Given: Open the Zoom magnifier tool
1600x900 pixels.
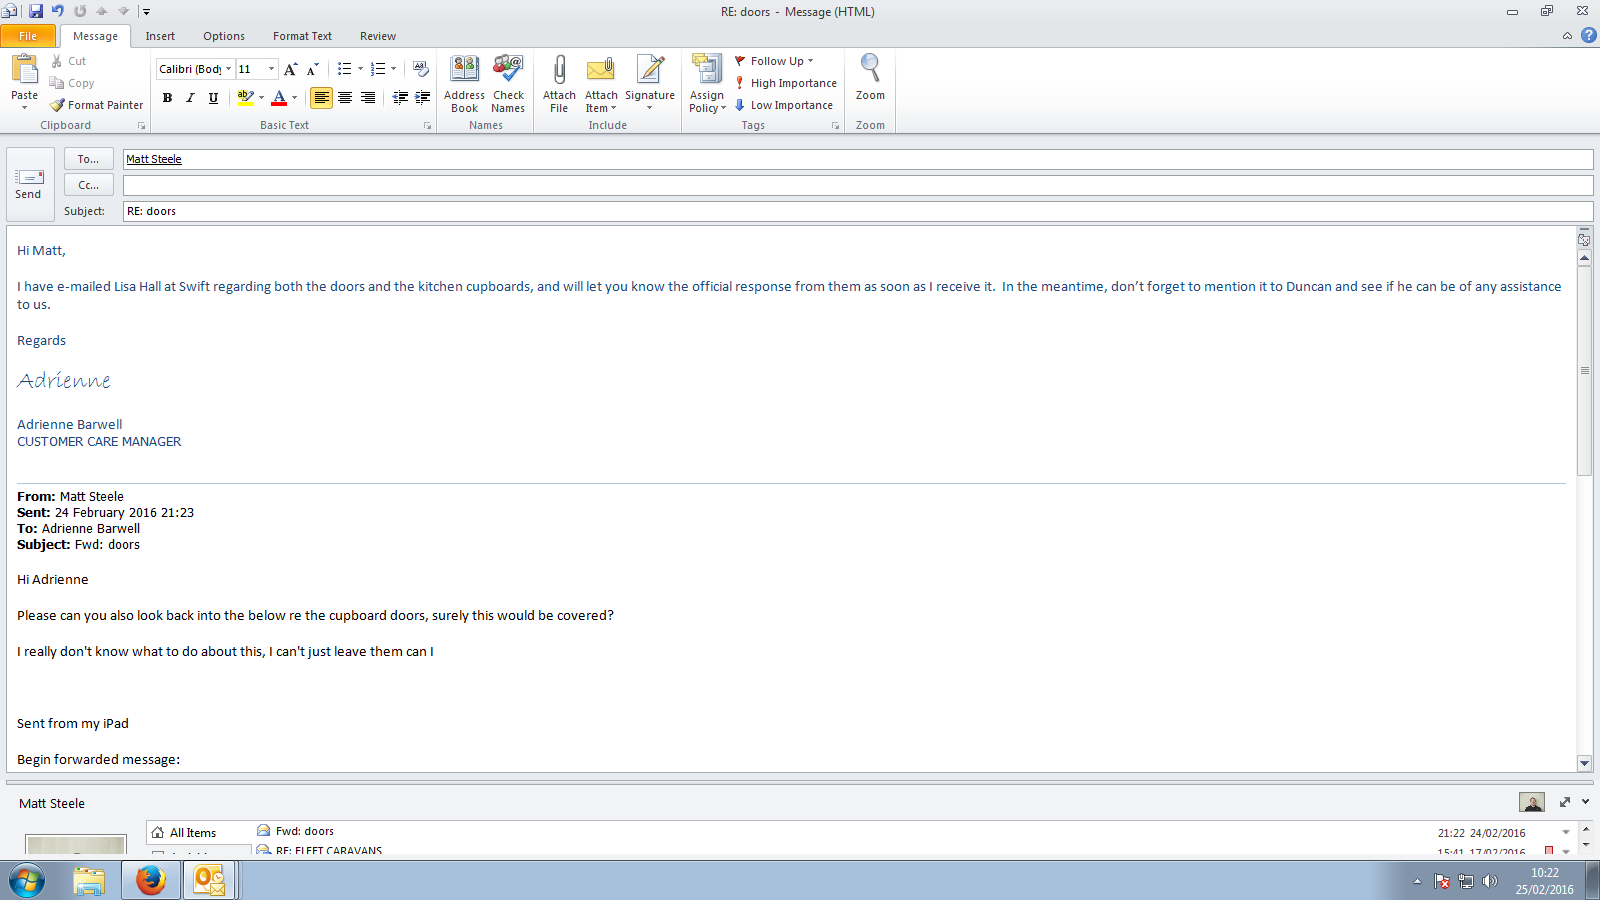Looking at the screenshot, I should tap(870, 78).
